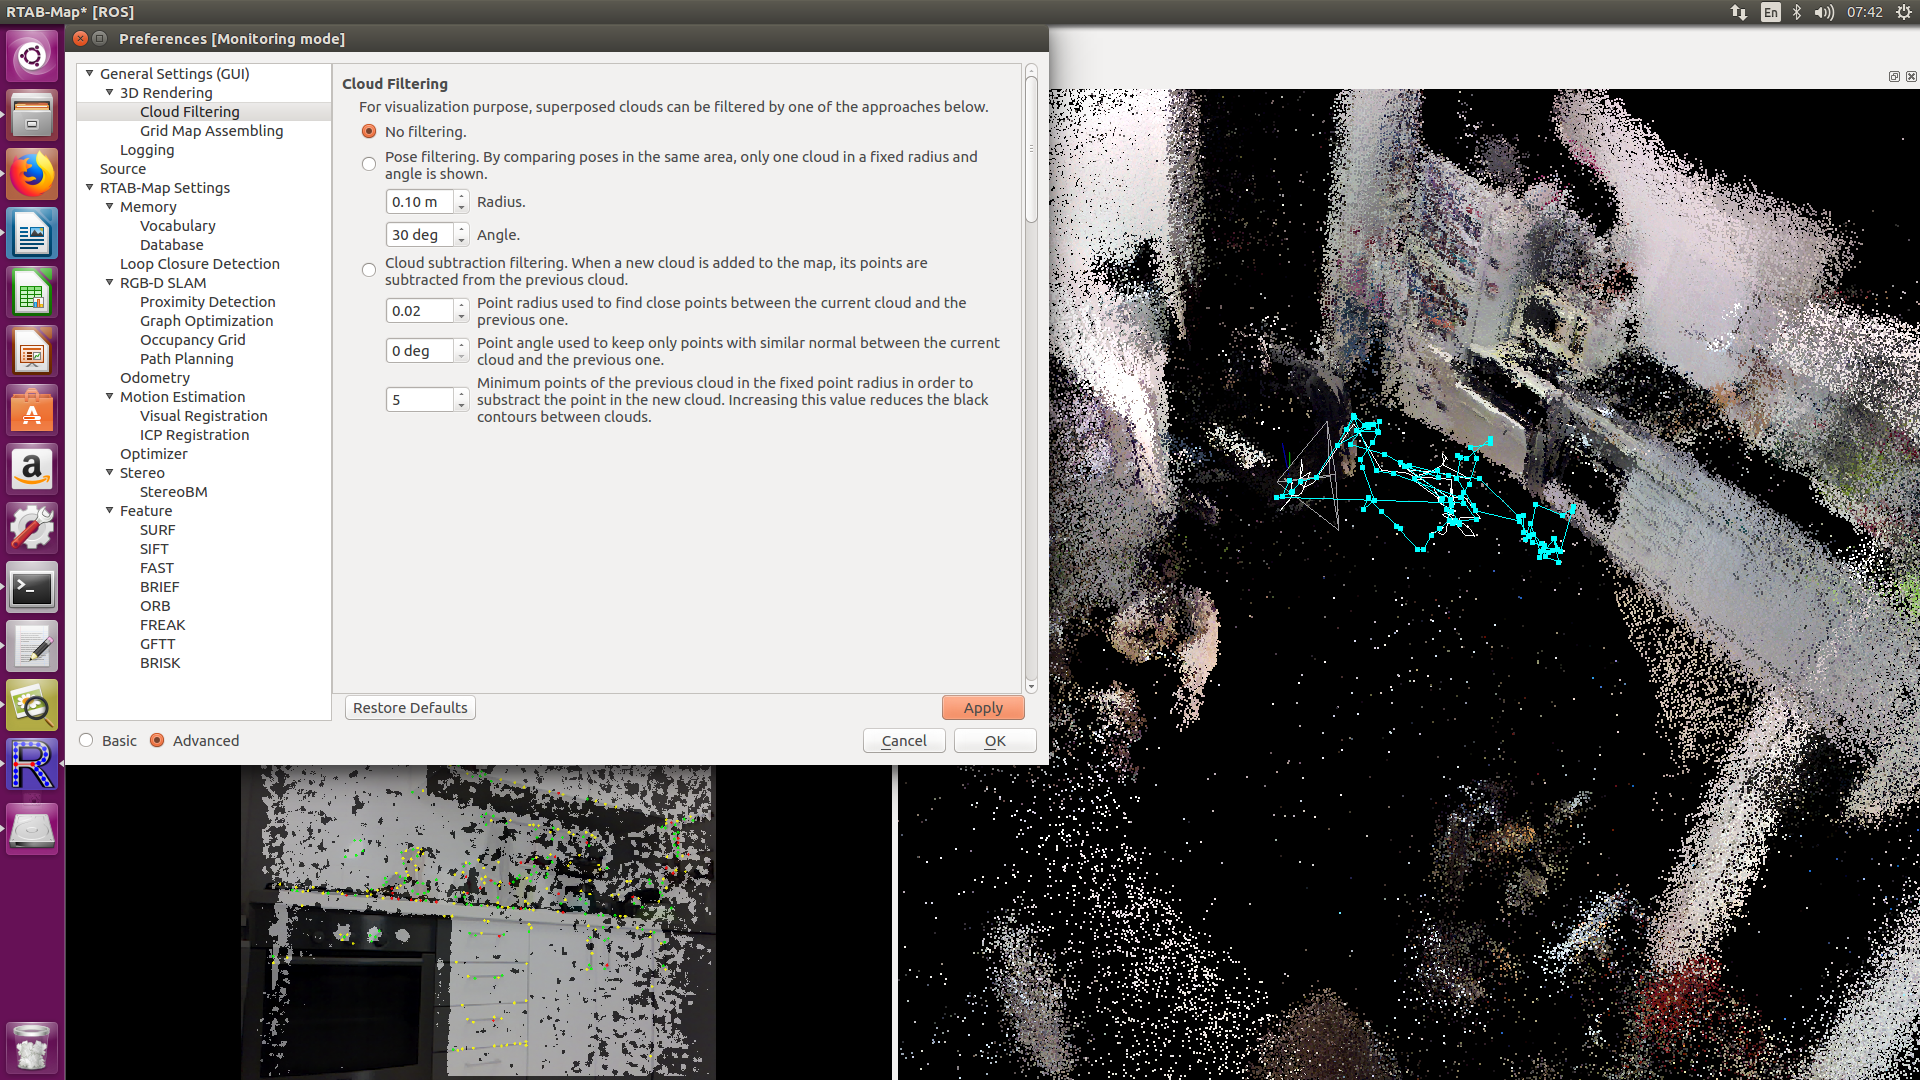Screen dimensions: 1920x1080
Task: Switch to Basic settings mode
Action: coord(87,741)
